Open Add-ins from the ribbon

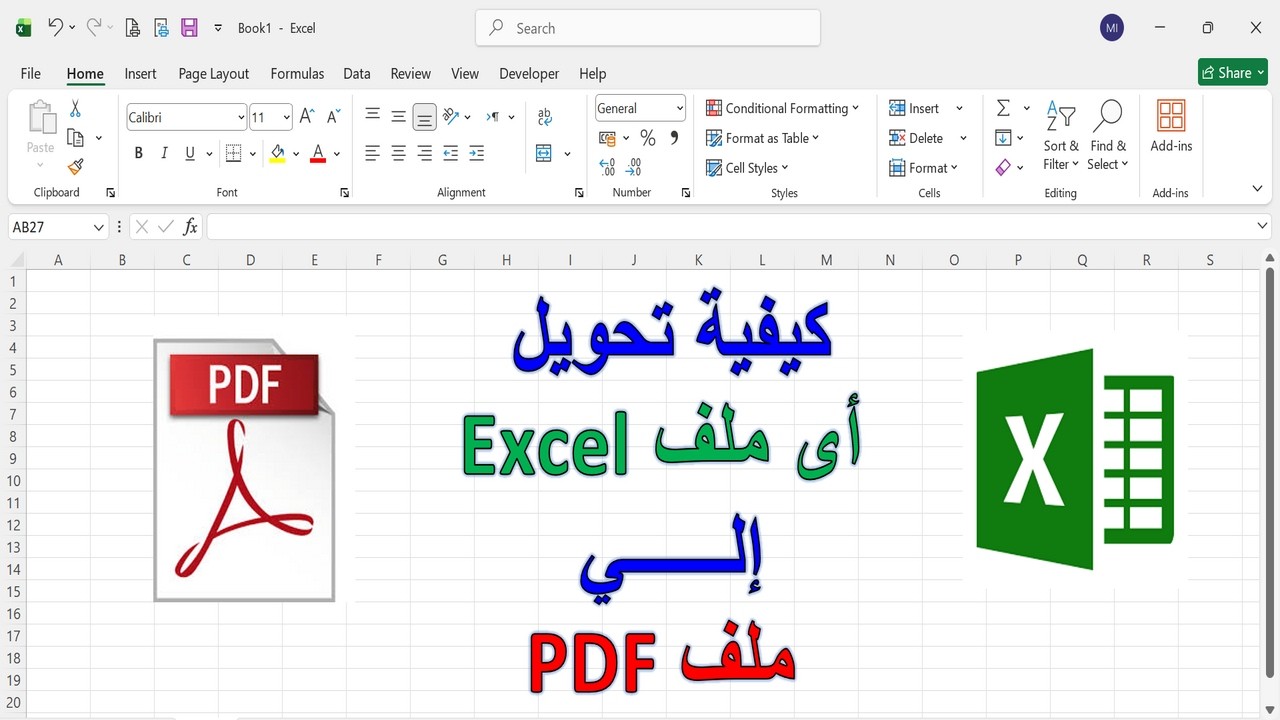click(1171, 127)
